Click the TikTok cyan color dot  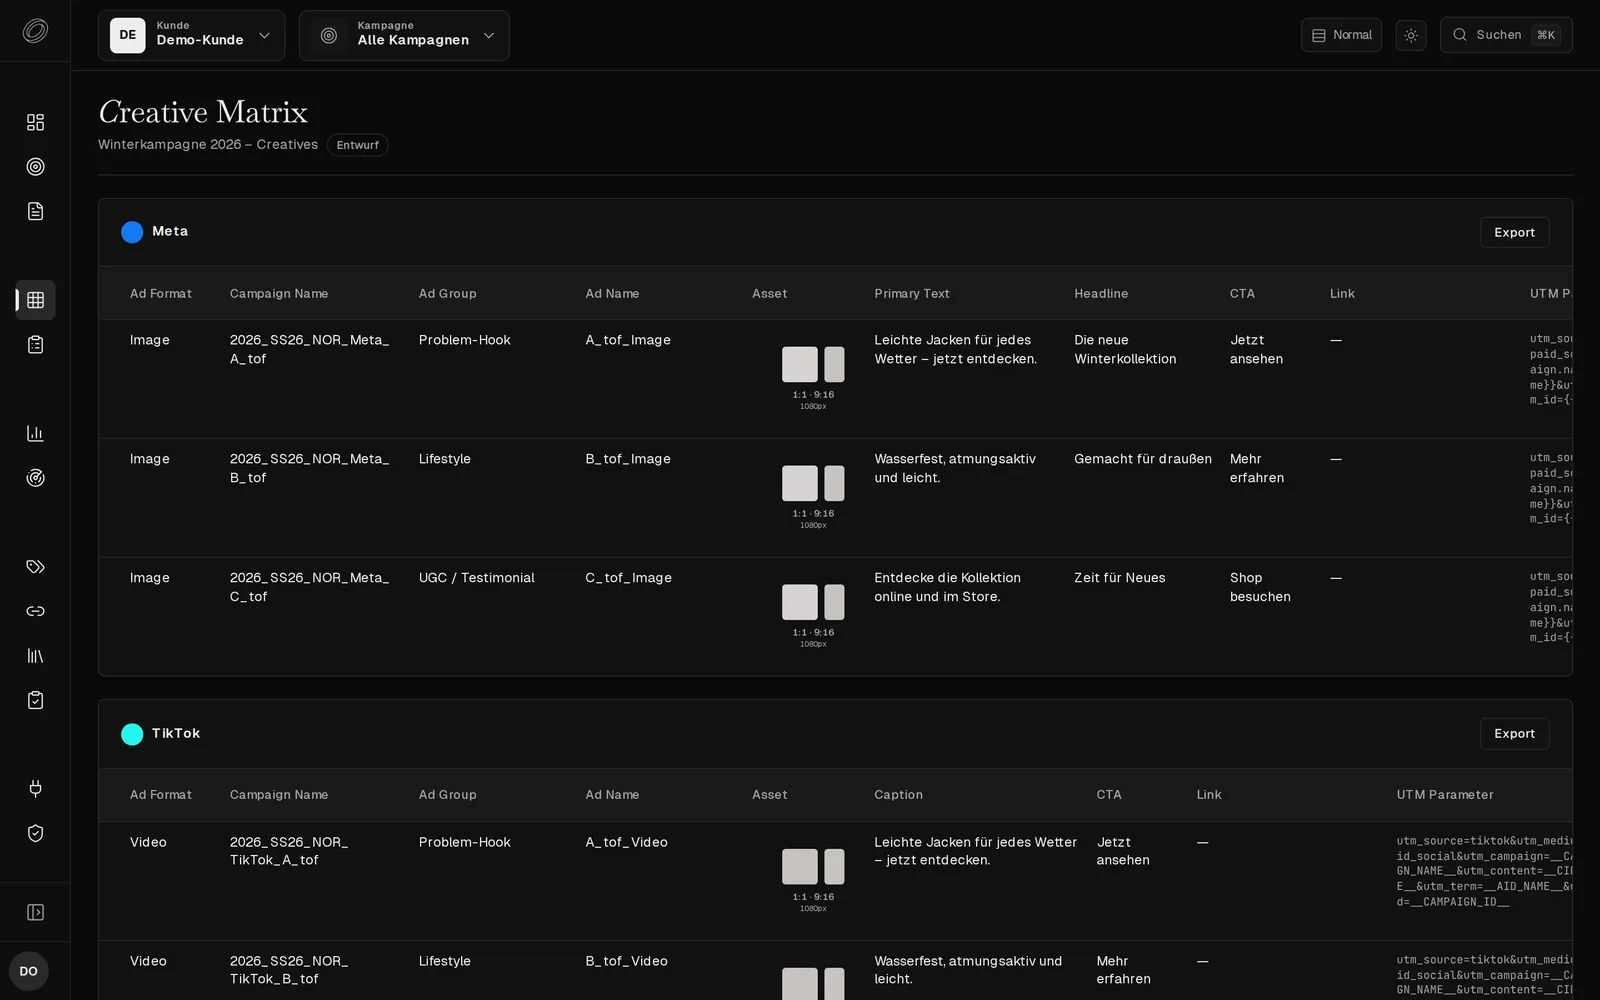pyautogui.click(x=132, y=734)
